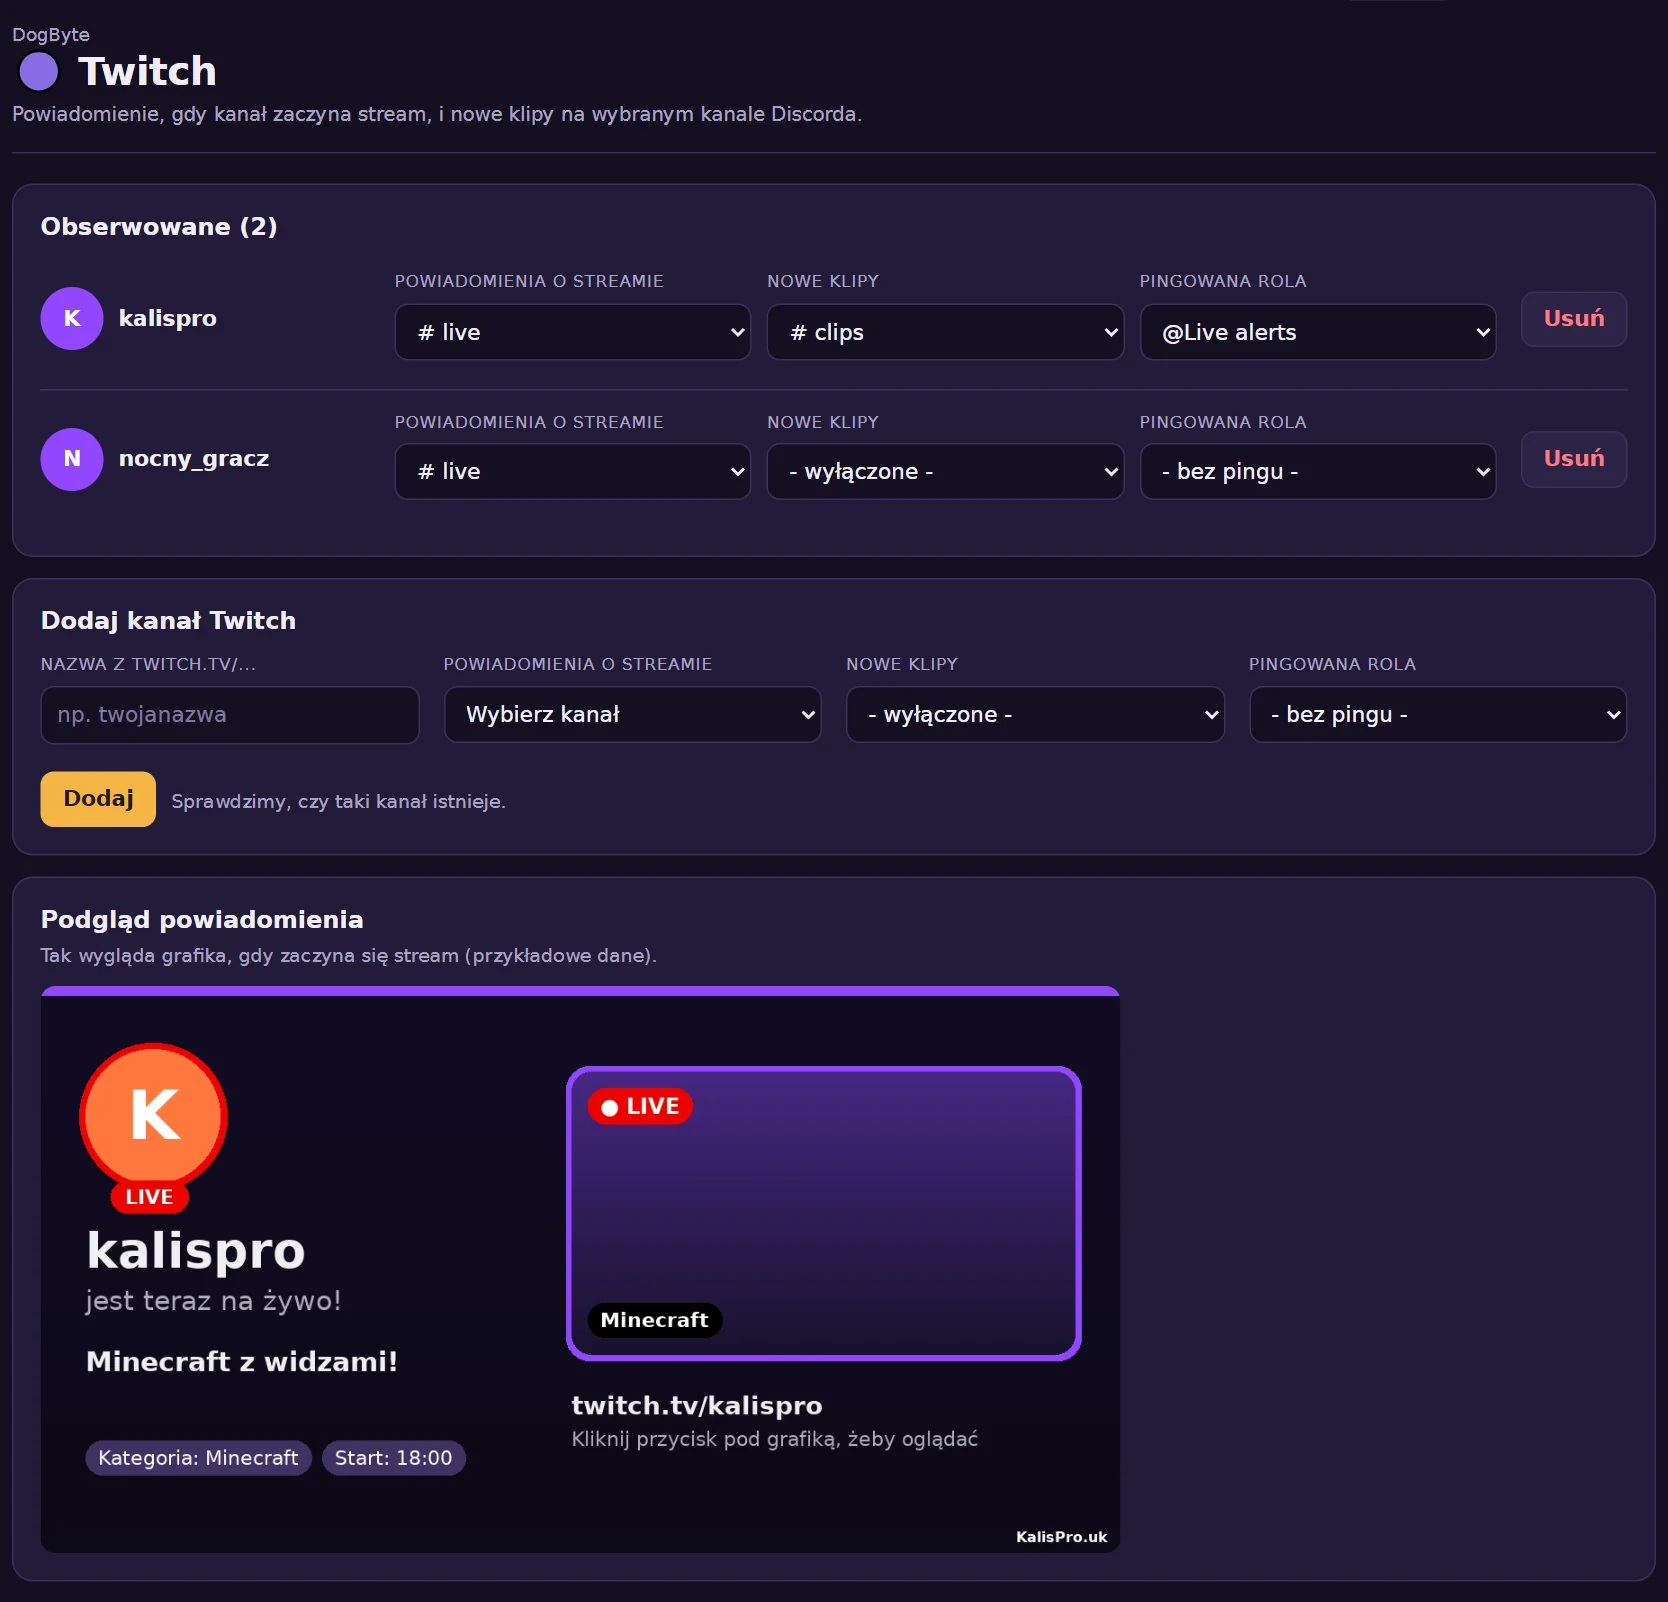This screenshot has width=1668, height=1602.
Task: Click the Minecraft tag on the thumbnail
Action: point(655,1321)
